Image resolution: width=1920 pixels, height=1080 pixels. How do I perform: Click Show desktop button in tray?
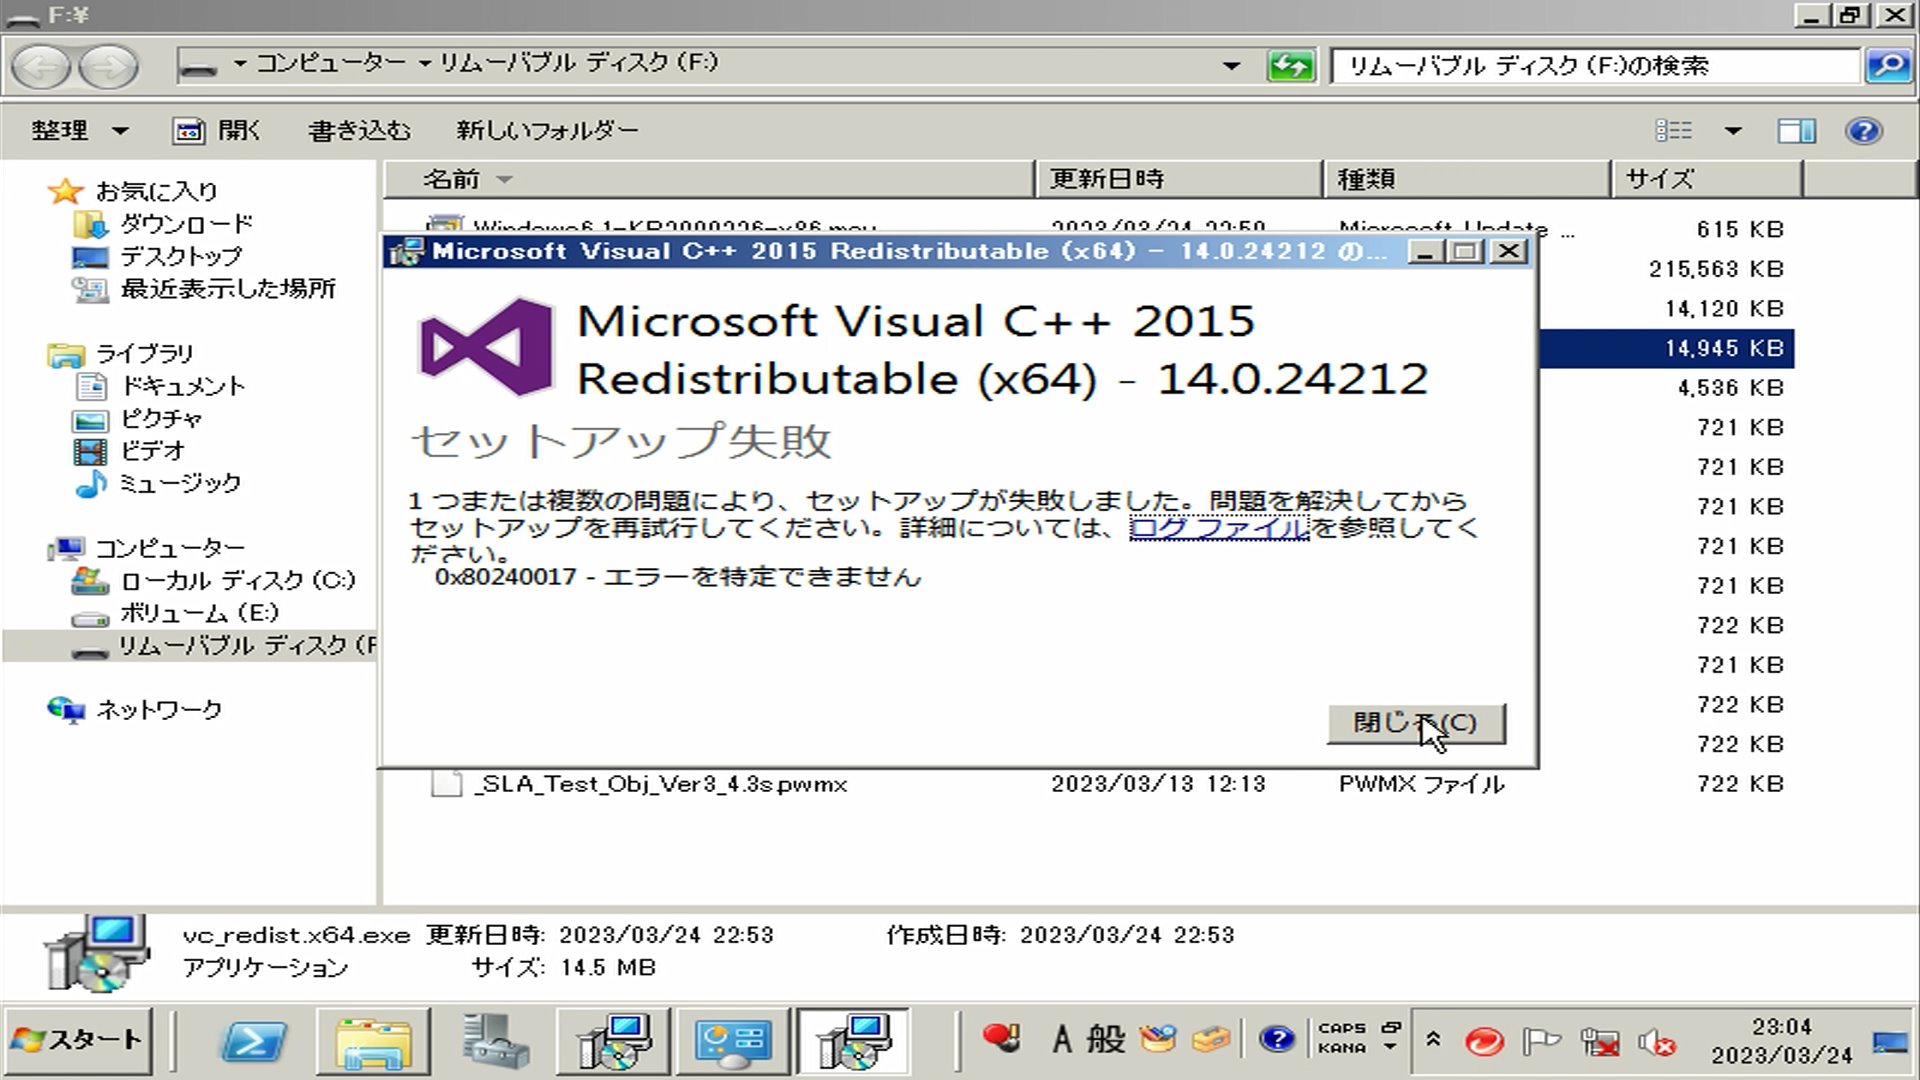tap(1890, 1042)
